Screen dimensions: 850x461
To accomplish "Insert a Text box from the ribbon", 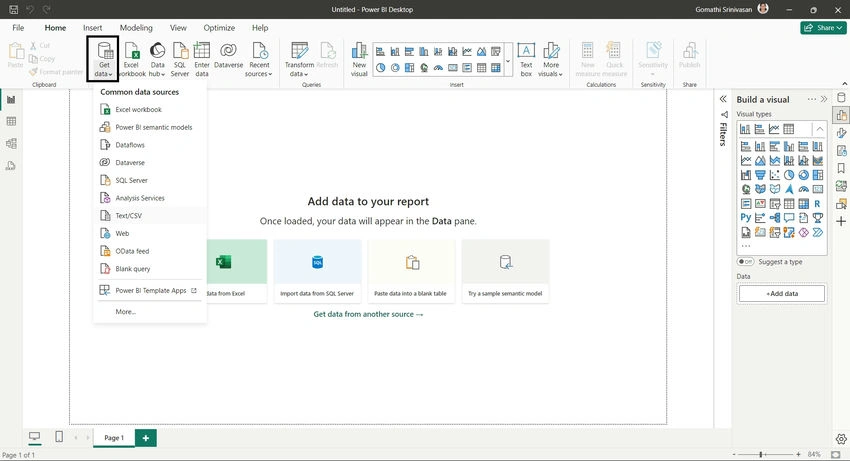I will point(526,59).
